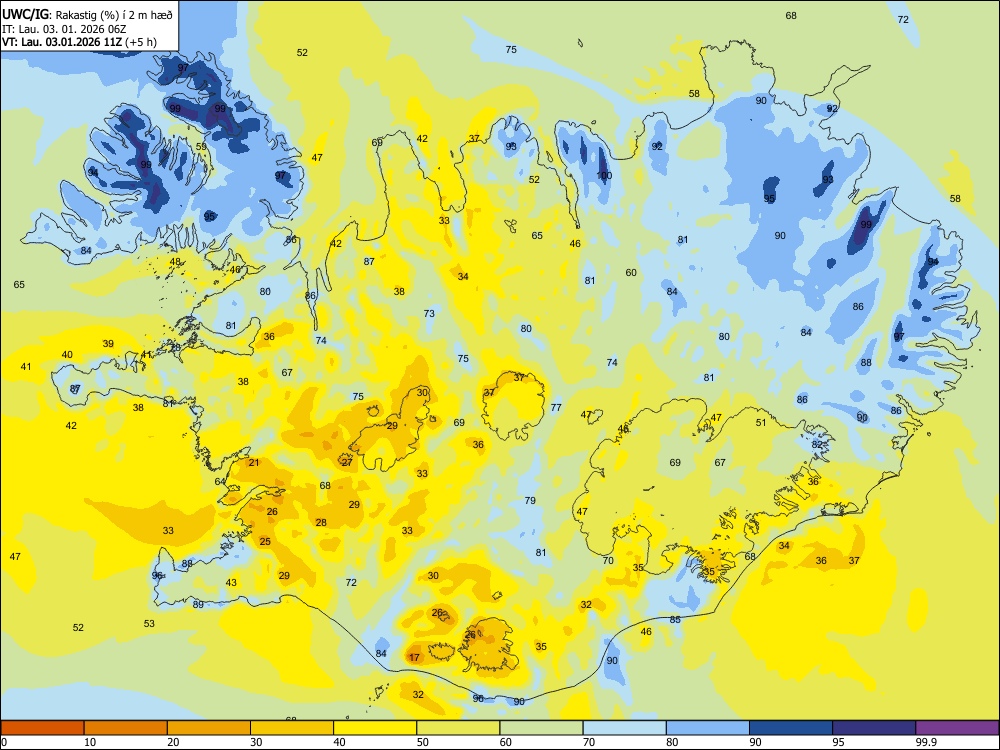Click the dark red 0–10 legend swatch
The image size is (1000, 750).
(42, 728)
